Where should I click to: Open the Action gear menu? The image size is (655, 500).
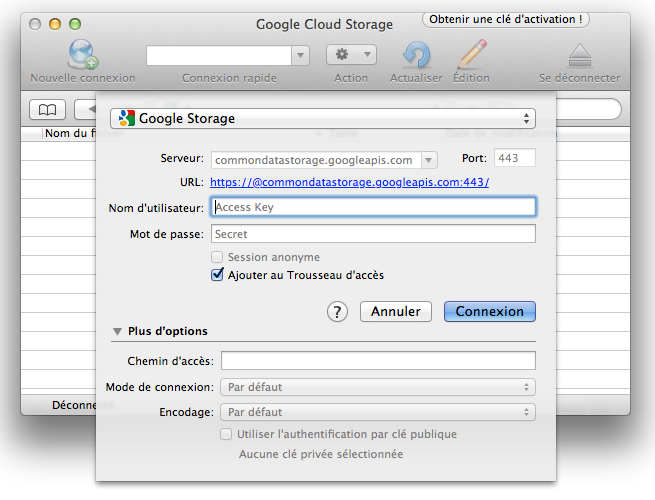[x=351, y=55]
